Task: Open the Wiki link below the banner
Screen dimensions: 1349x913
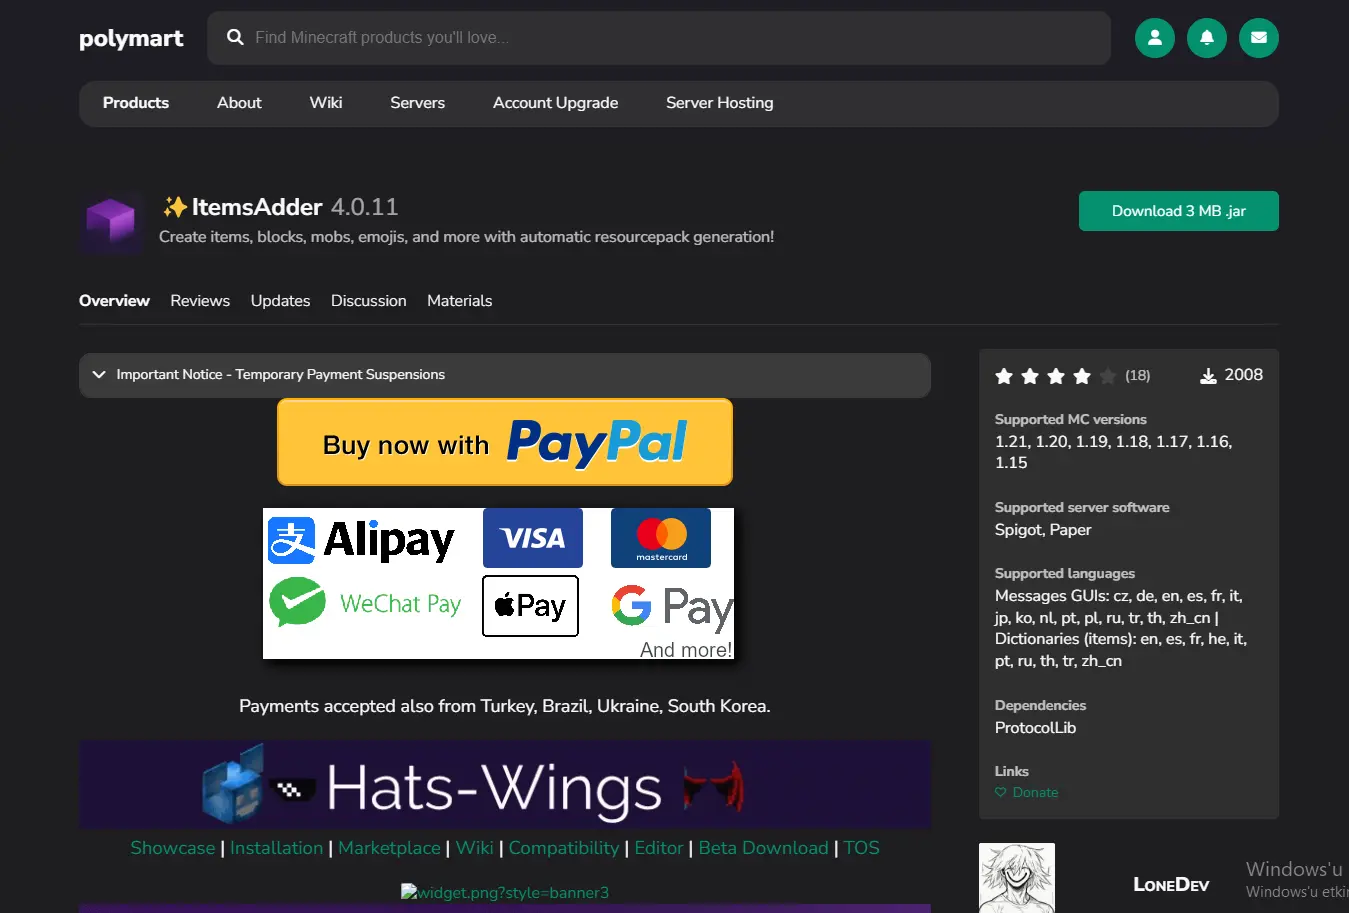Action: [474, 848]
